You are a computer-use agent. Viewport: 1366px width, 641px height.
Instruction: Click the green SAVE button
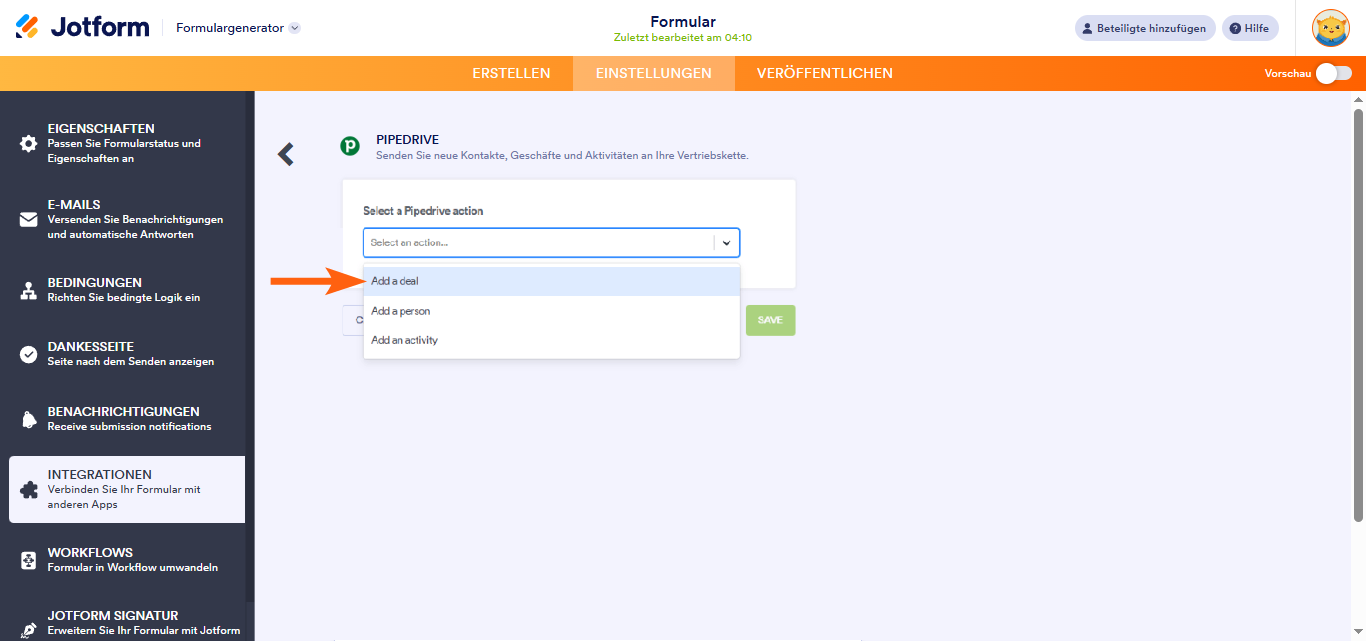770,320
